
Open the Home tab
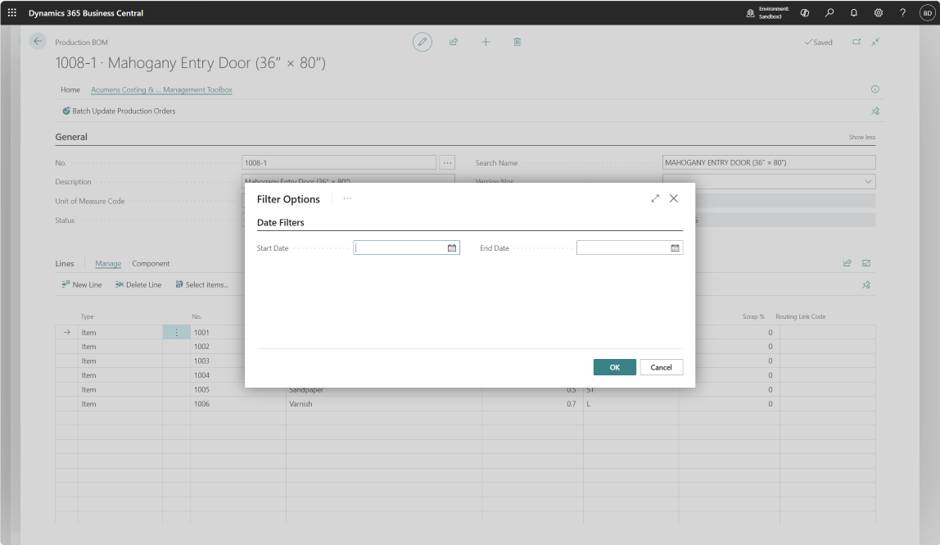70,89
